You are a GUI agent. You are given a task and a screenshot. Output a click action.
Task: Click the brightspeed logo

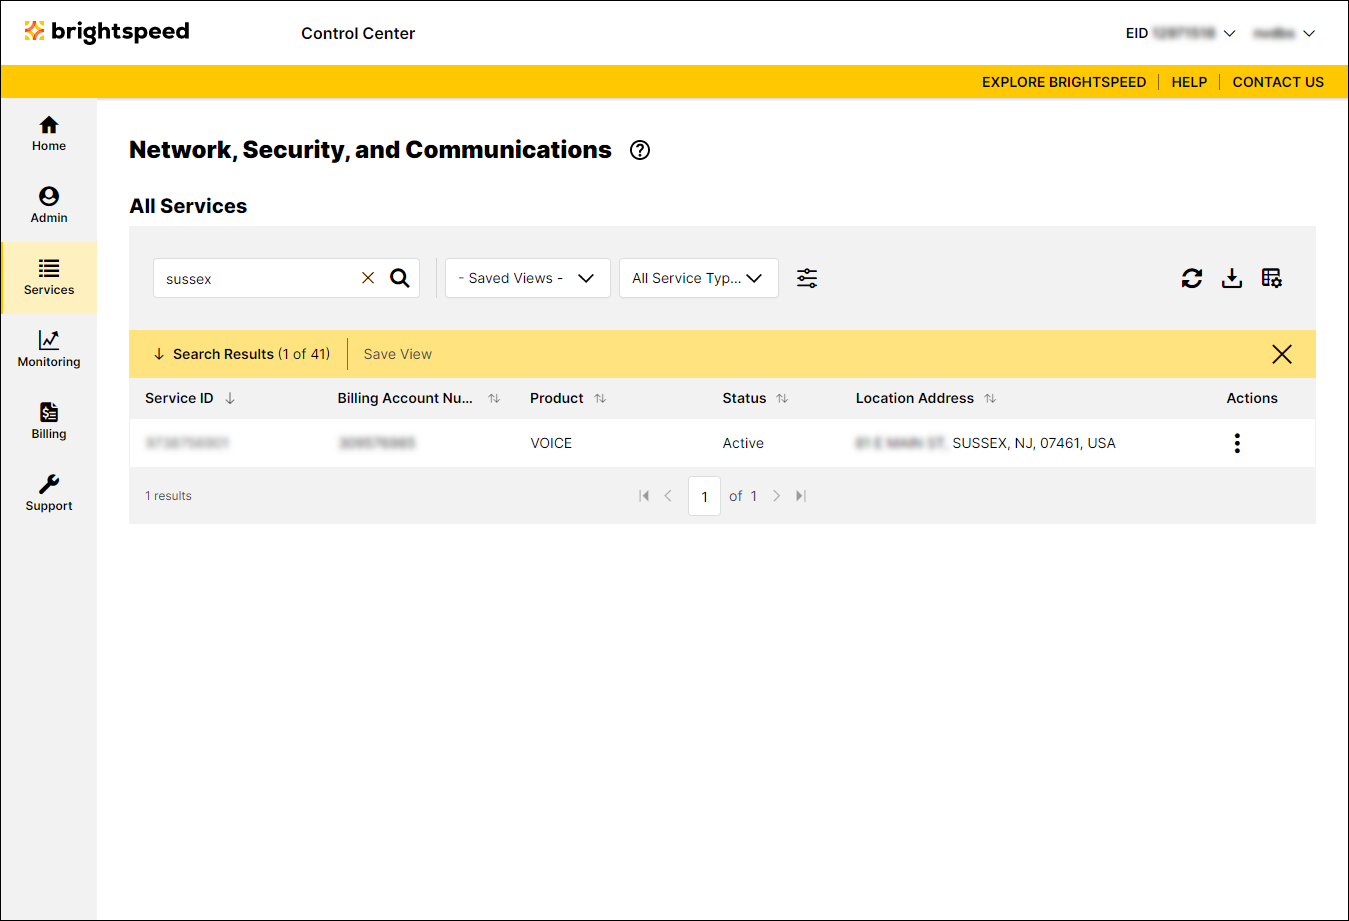pyautogui.click(x=107, y=32)
